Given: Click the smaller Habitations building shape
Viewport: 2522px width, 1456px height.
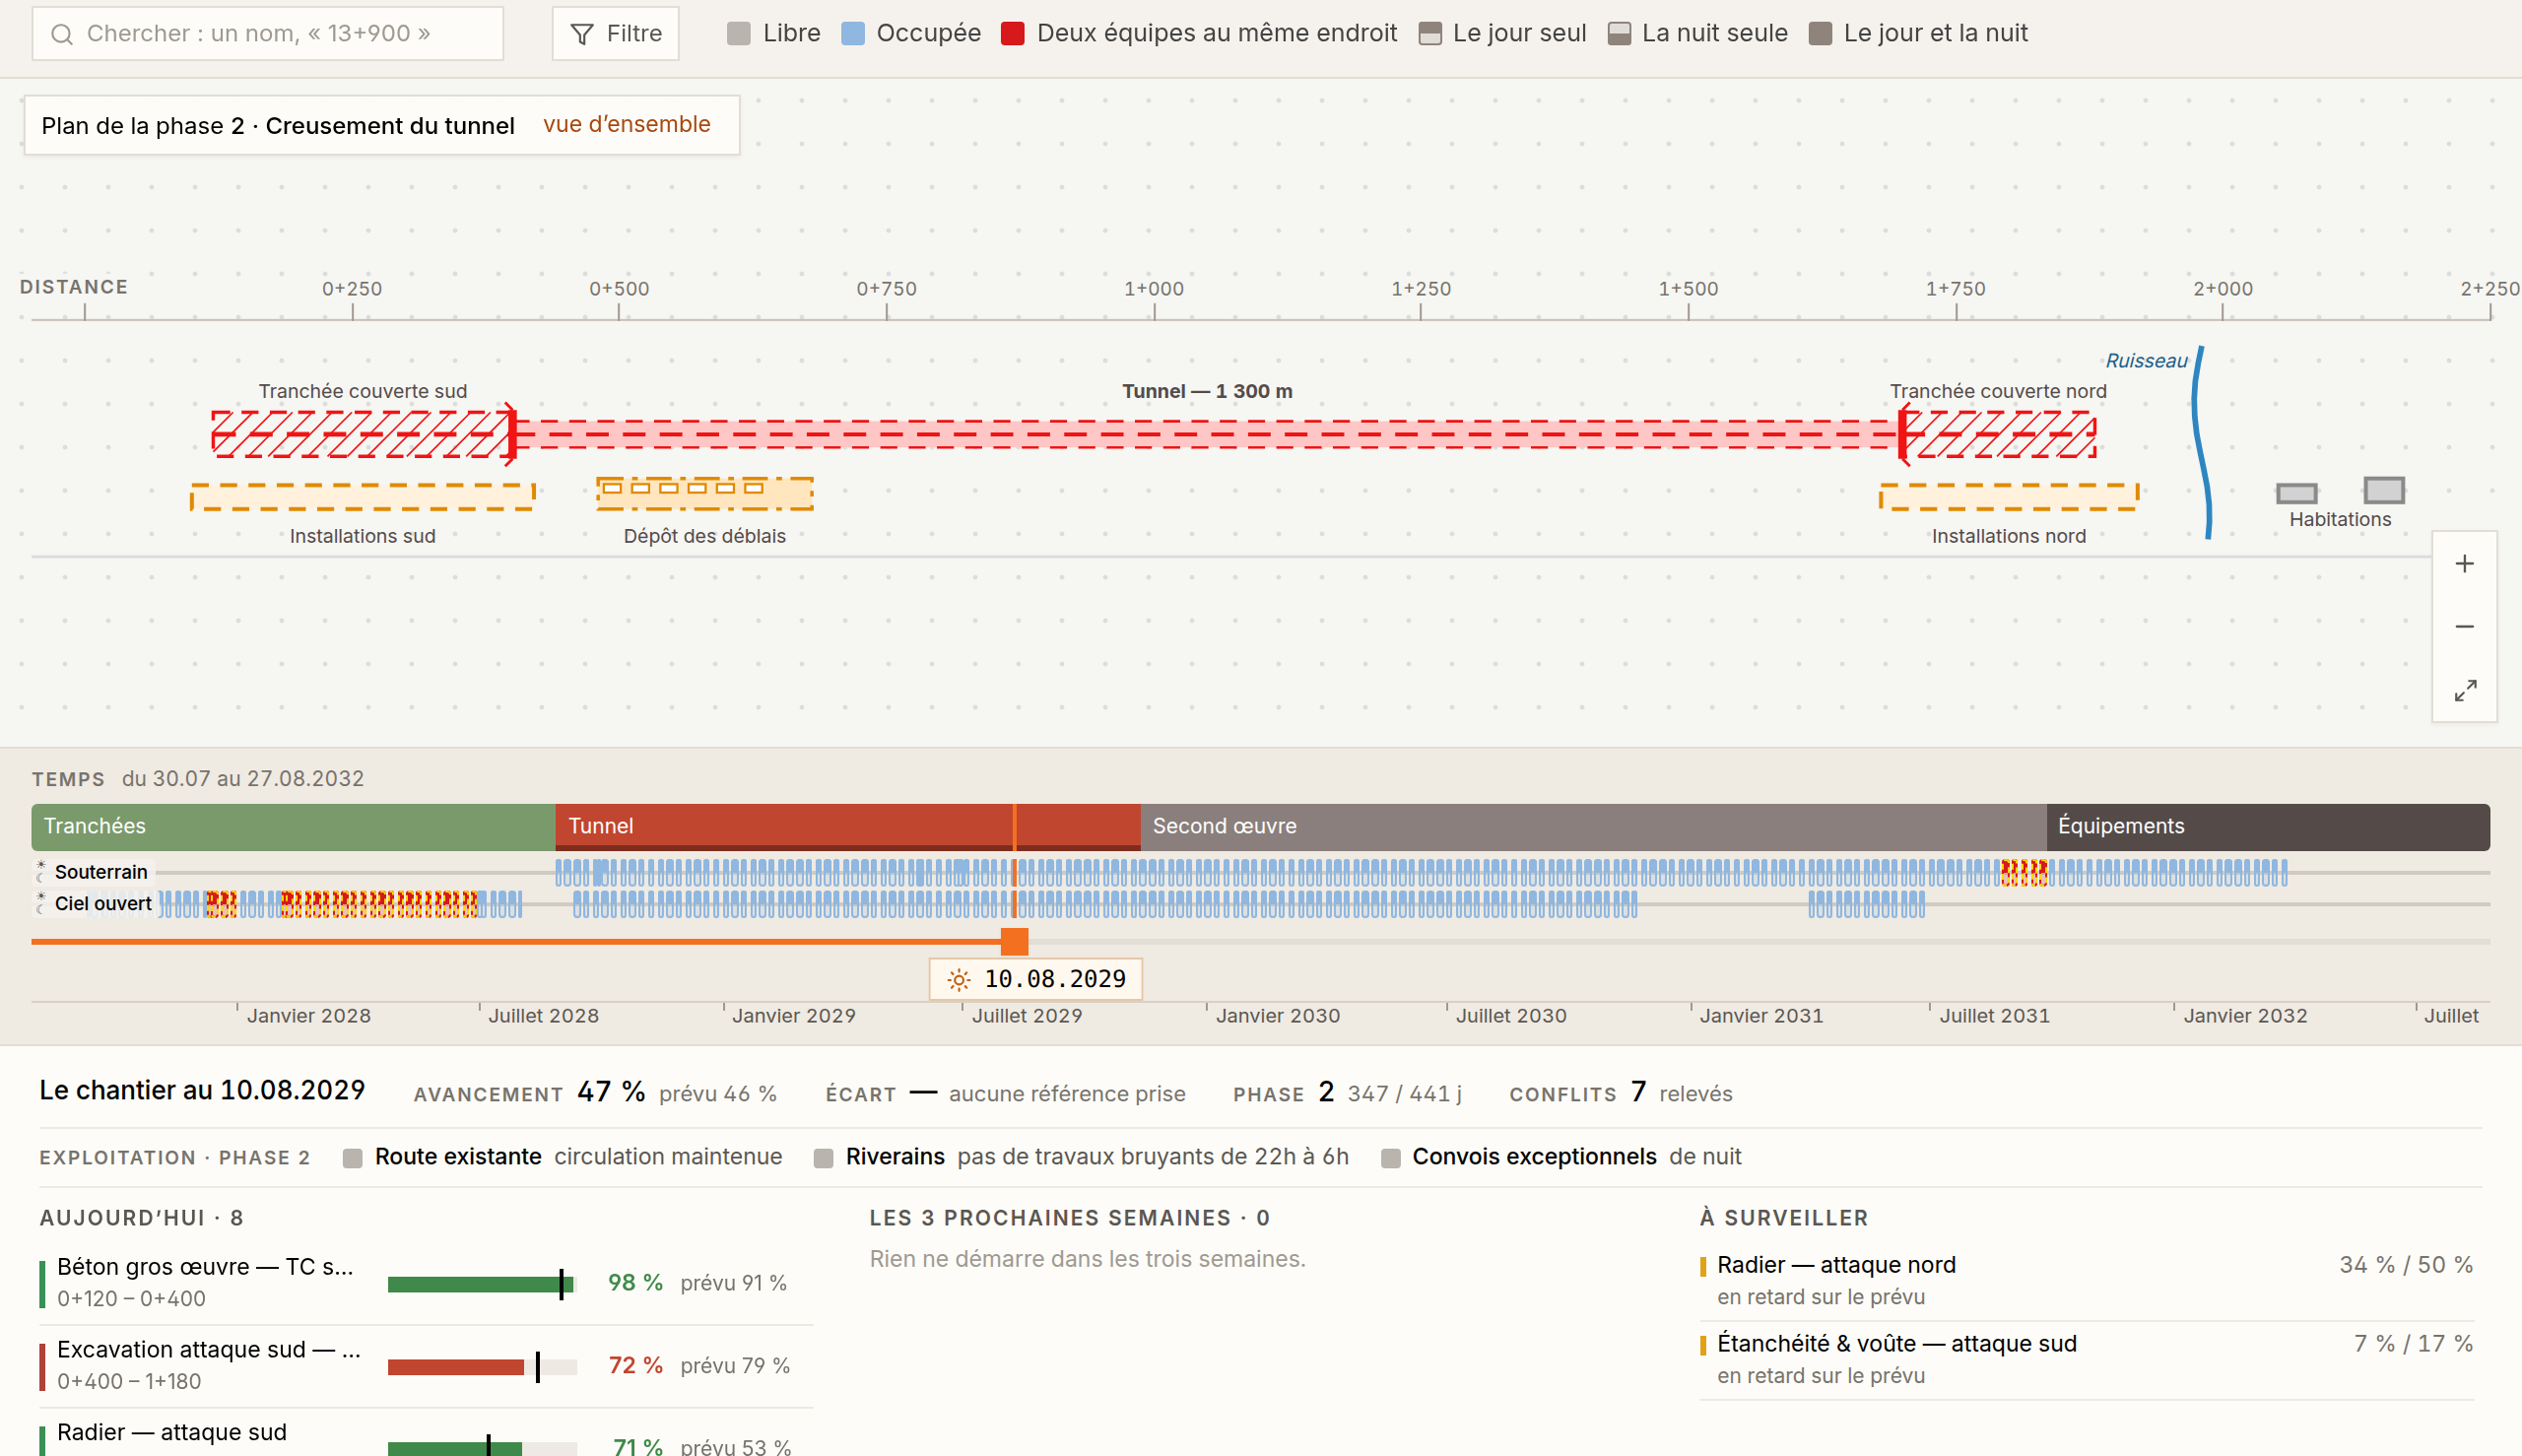Looking at the screenshot, I should 2296,493.
